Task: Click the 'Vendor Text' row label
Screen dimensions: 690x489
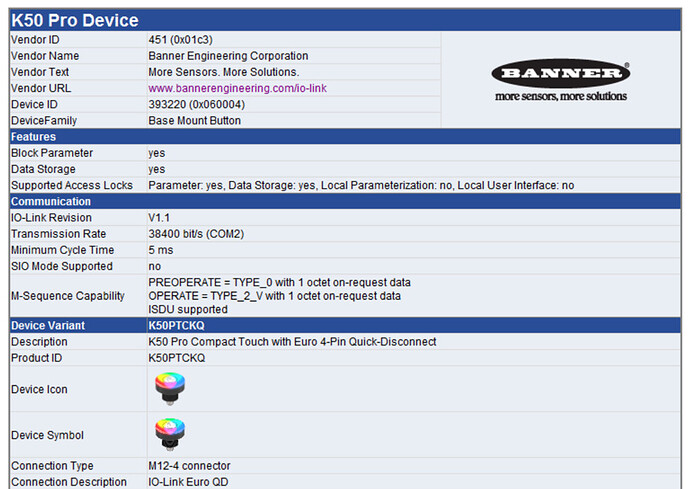Action: pos(40,72)
